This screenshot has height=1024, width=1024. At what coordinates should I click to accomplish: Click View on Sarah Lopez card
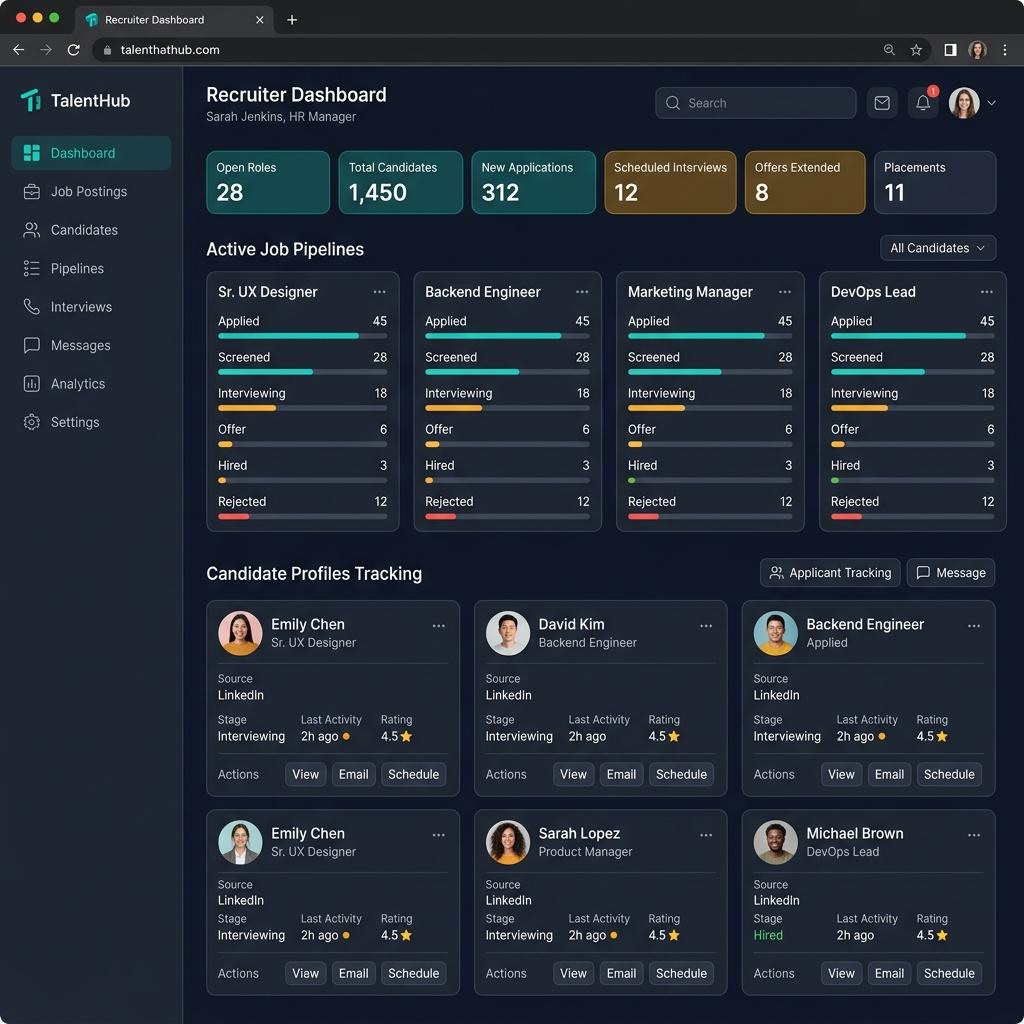click(573, 973)
